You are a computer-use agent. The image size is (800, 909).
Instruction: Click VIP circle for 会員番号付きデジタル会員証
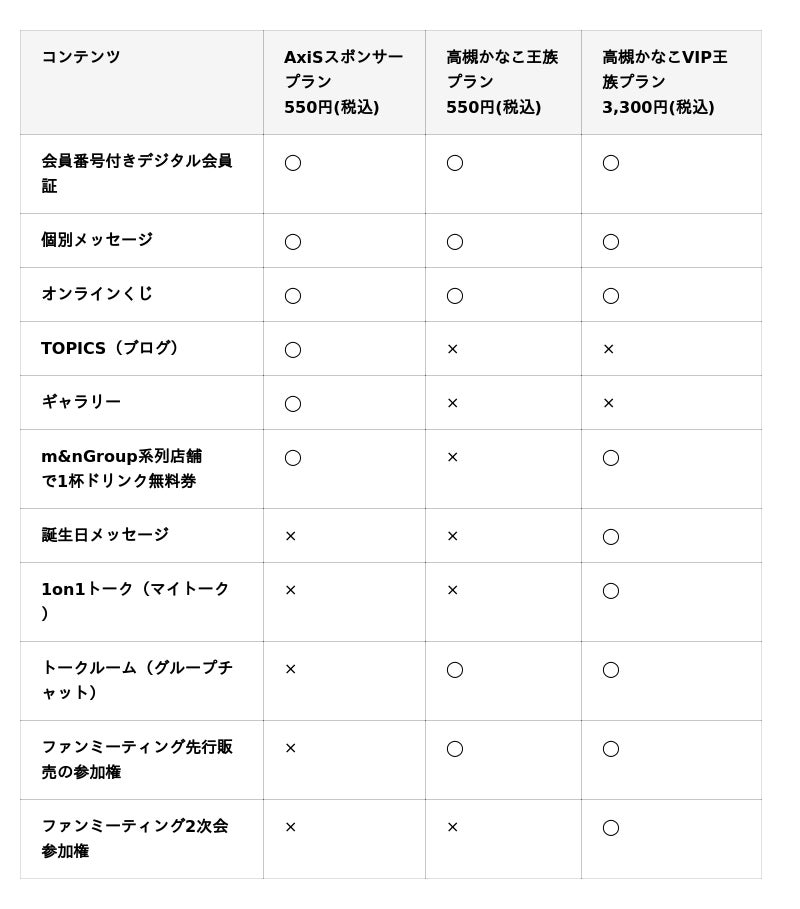(x=611, y=162)
